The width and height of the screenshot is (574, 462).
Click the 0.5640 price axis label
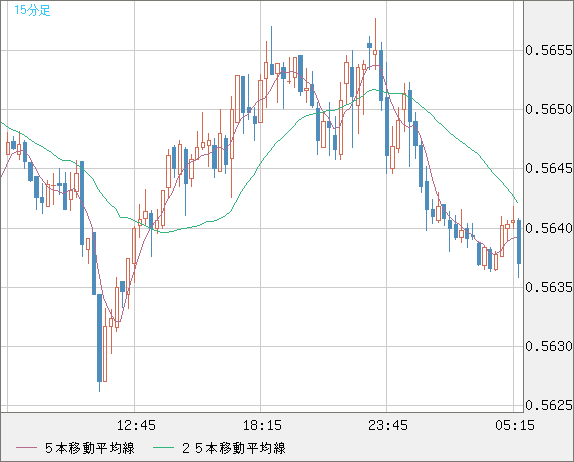tap(549, 228)
